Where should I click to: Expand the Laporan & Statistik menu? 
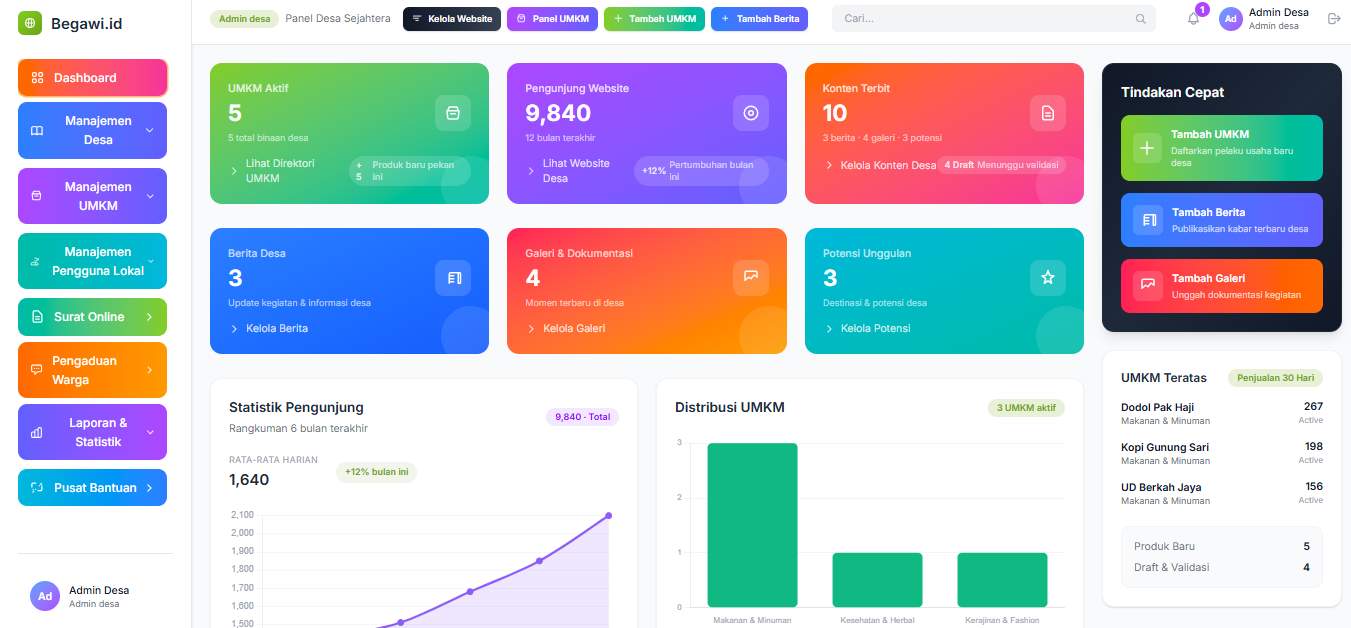[92, 432]
